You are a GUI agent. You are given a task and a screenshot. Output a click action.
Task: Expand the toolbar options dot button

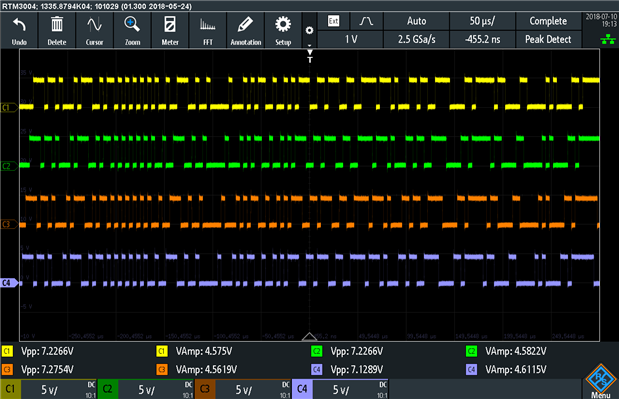click(310, 30)
